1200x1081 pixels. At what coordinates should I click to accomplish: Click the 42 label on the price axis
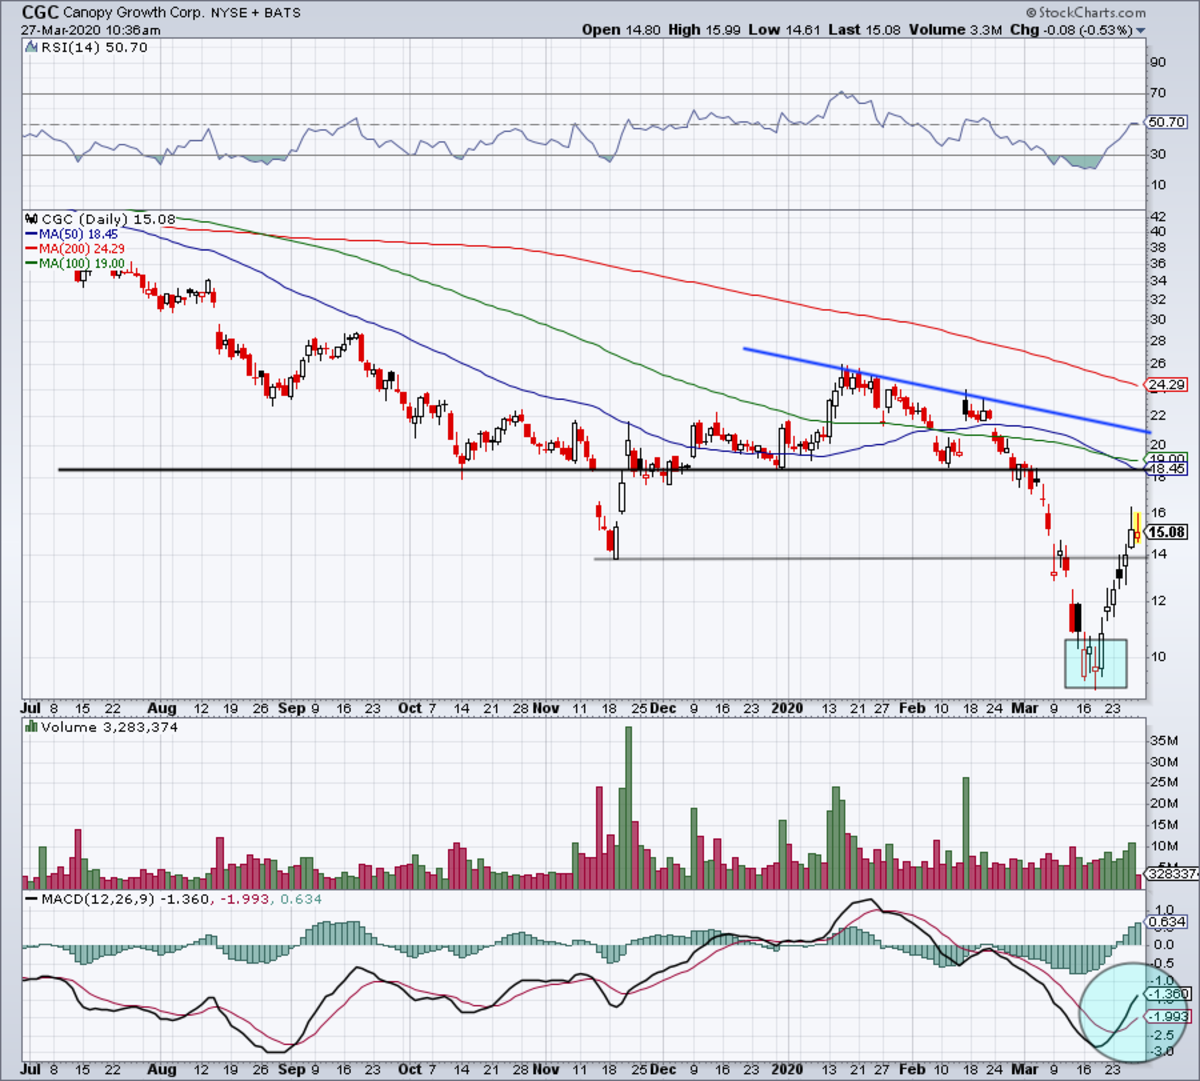1158,216
